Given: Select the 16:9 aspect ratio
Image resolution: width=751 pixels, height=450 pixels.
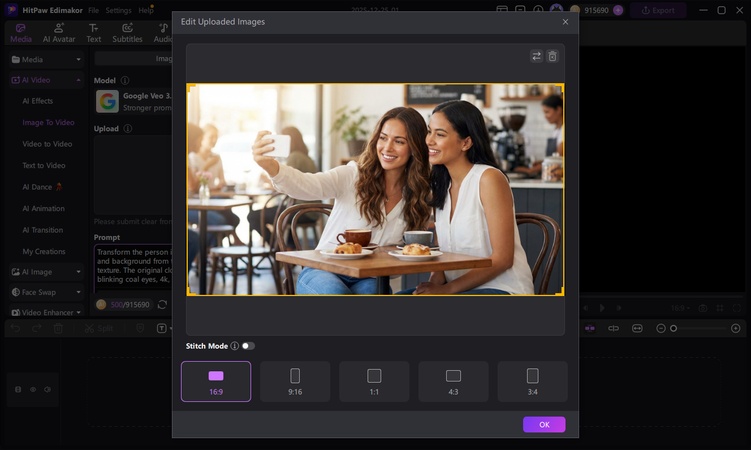Looking at the screenshot, I should tap(216, 381).
